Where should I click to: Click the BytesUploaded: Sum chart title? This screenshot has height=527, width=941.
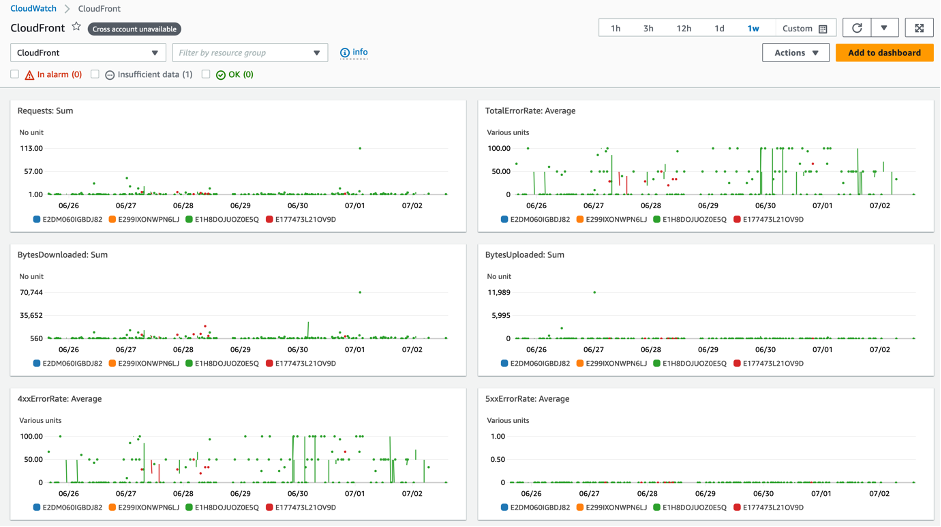pyautogui.click(x=525, y=255)
